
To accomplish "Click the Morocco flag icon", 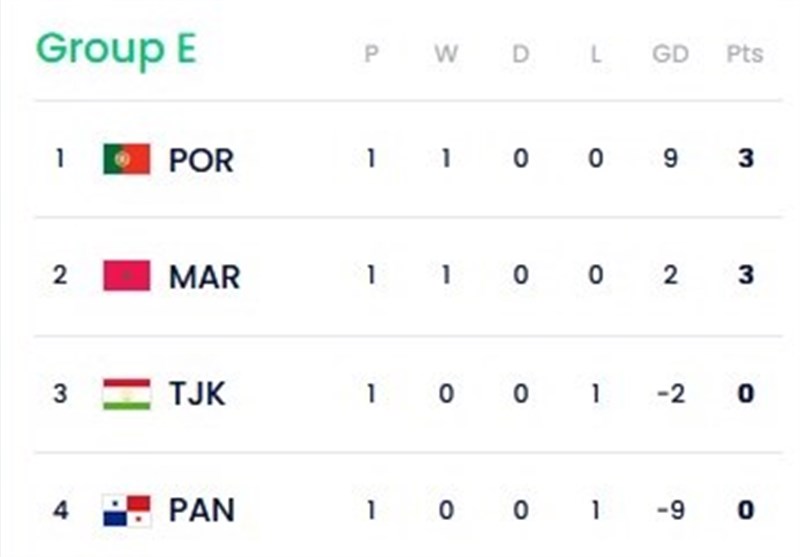I will pos(127,276).
